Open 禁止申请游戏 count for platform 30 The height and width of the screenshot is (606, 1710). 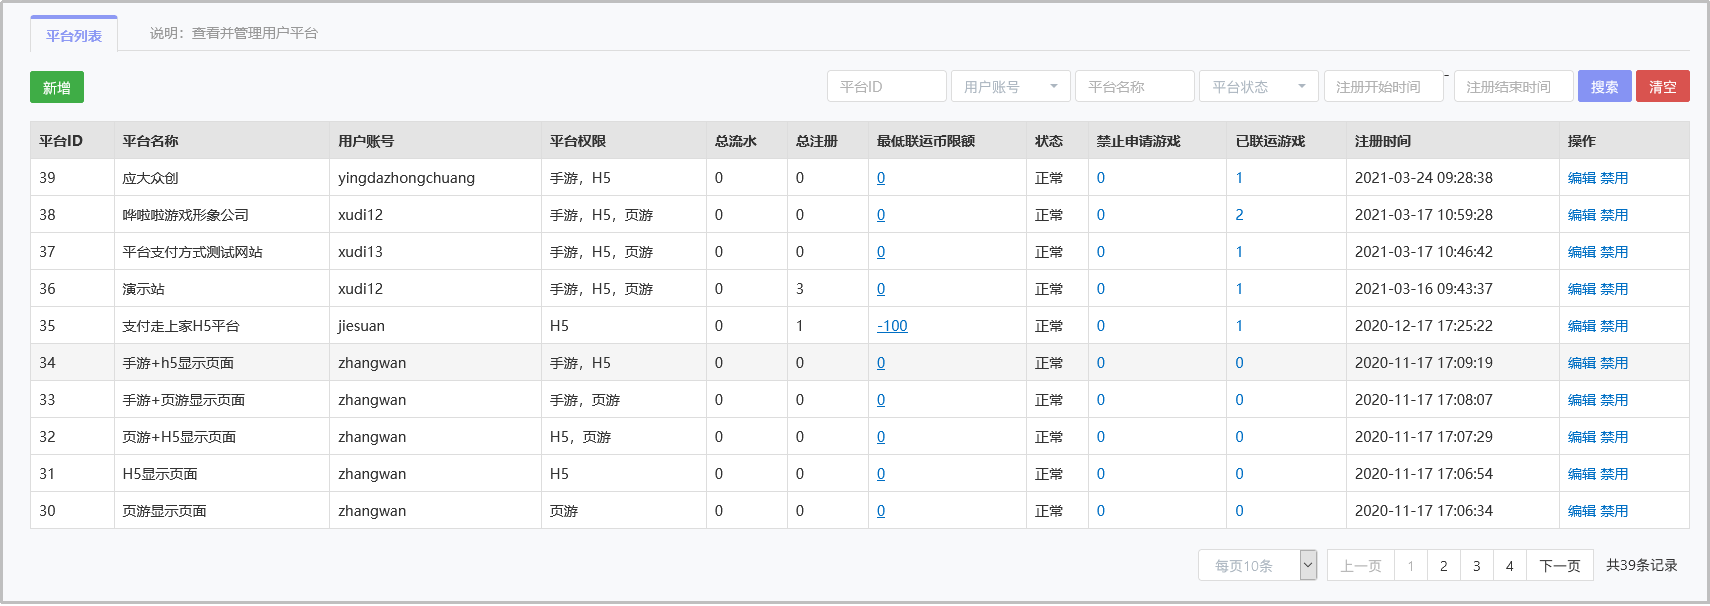click(1101, 511)
